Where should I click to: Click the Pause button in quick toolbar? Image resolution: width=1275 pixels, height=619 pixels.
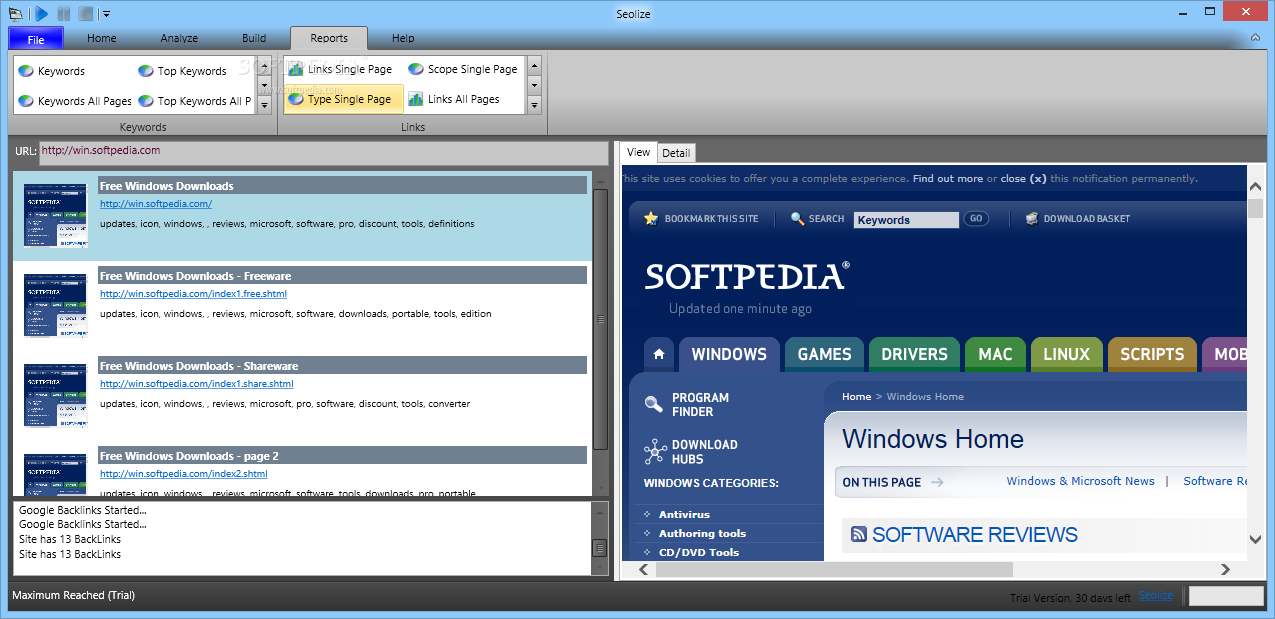[64, 13]
